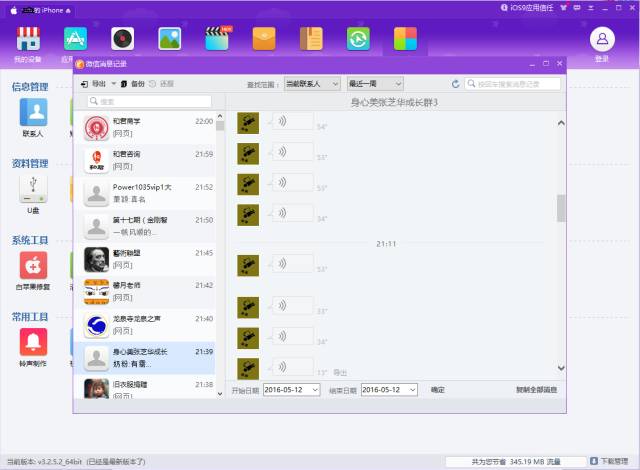Click the 备份 backup button

click(x=133, y=84)
